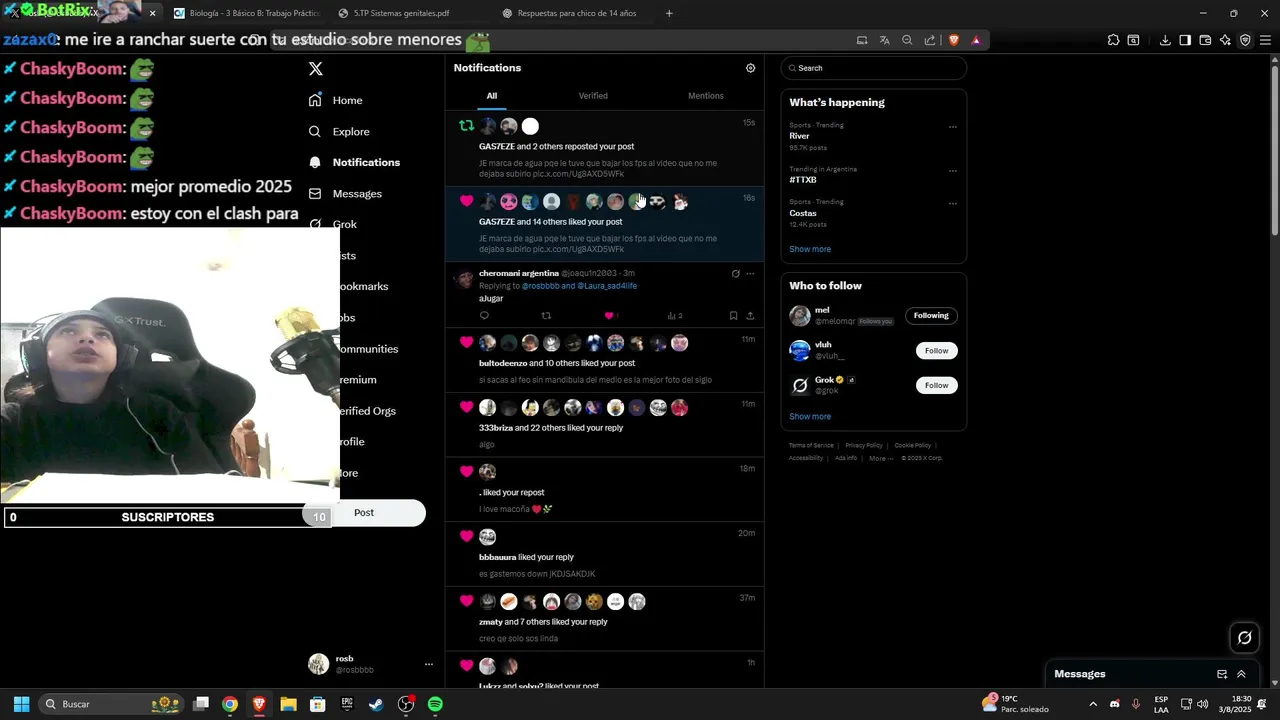Open Terms of Service link
Viewport: 1280px width, 720px height.
[811, 445]
